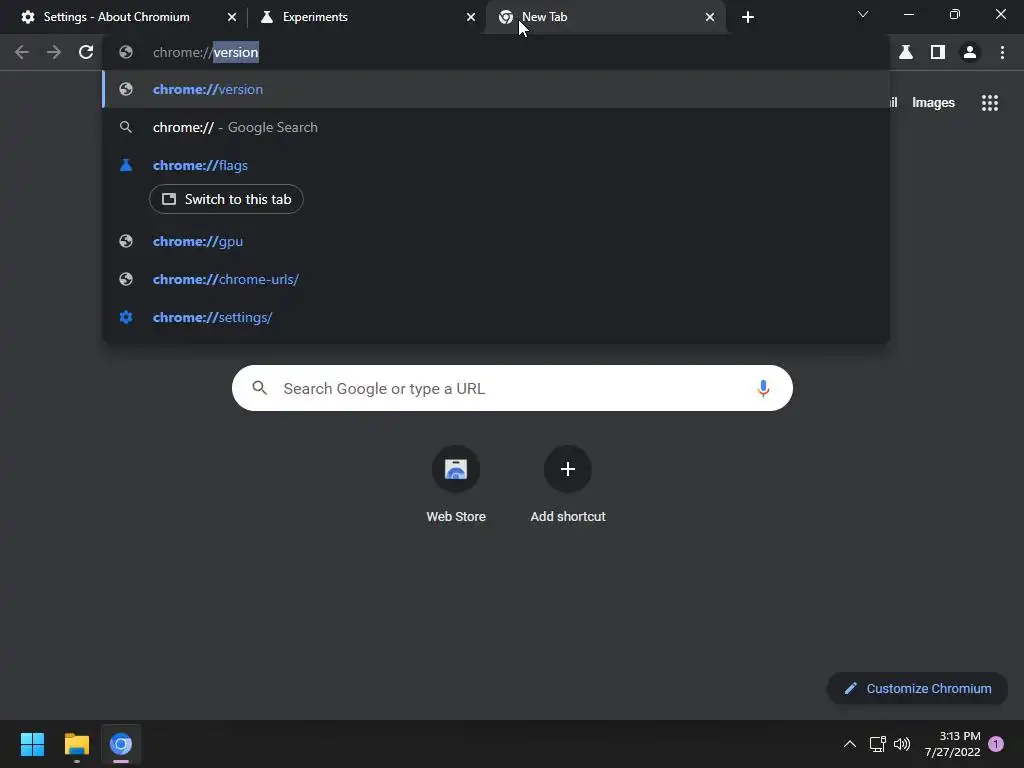Select the New Tab tab
Image resolution: width=1024 pixels, height=768 pixels.
[606, 17]
